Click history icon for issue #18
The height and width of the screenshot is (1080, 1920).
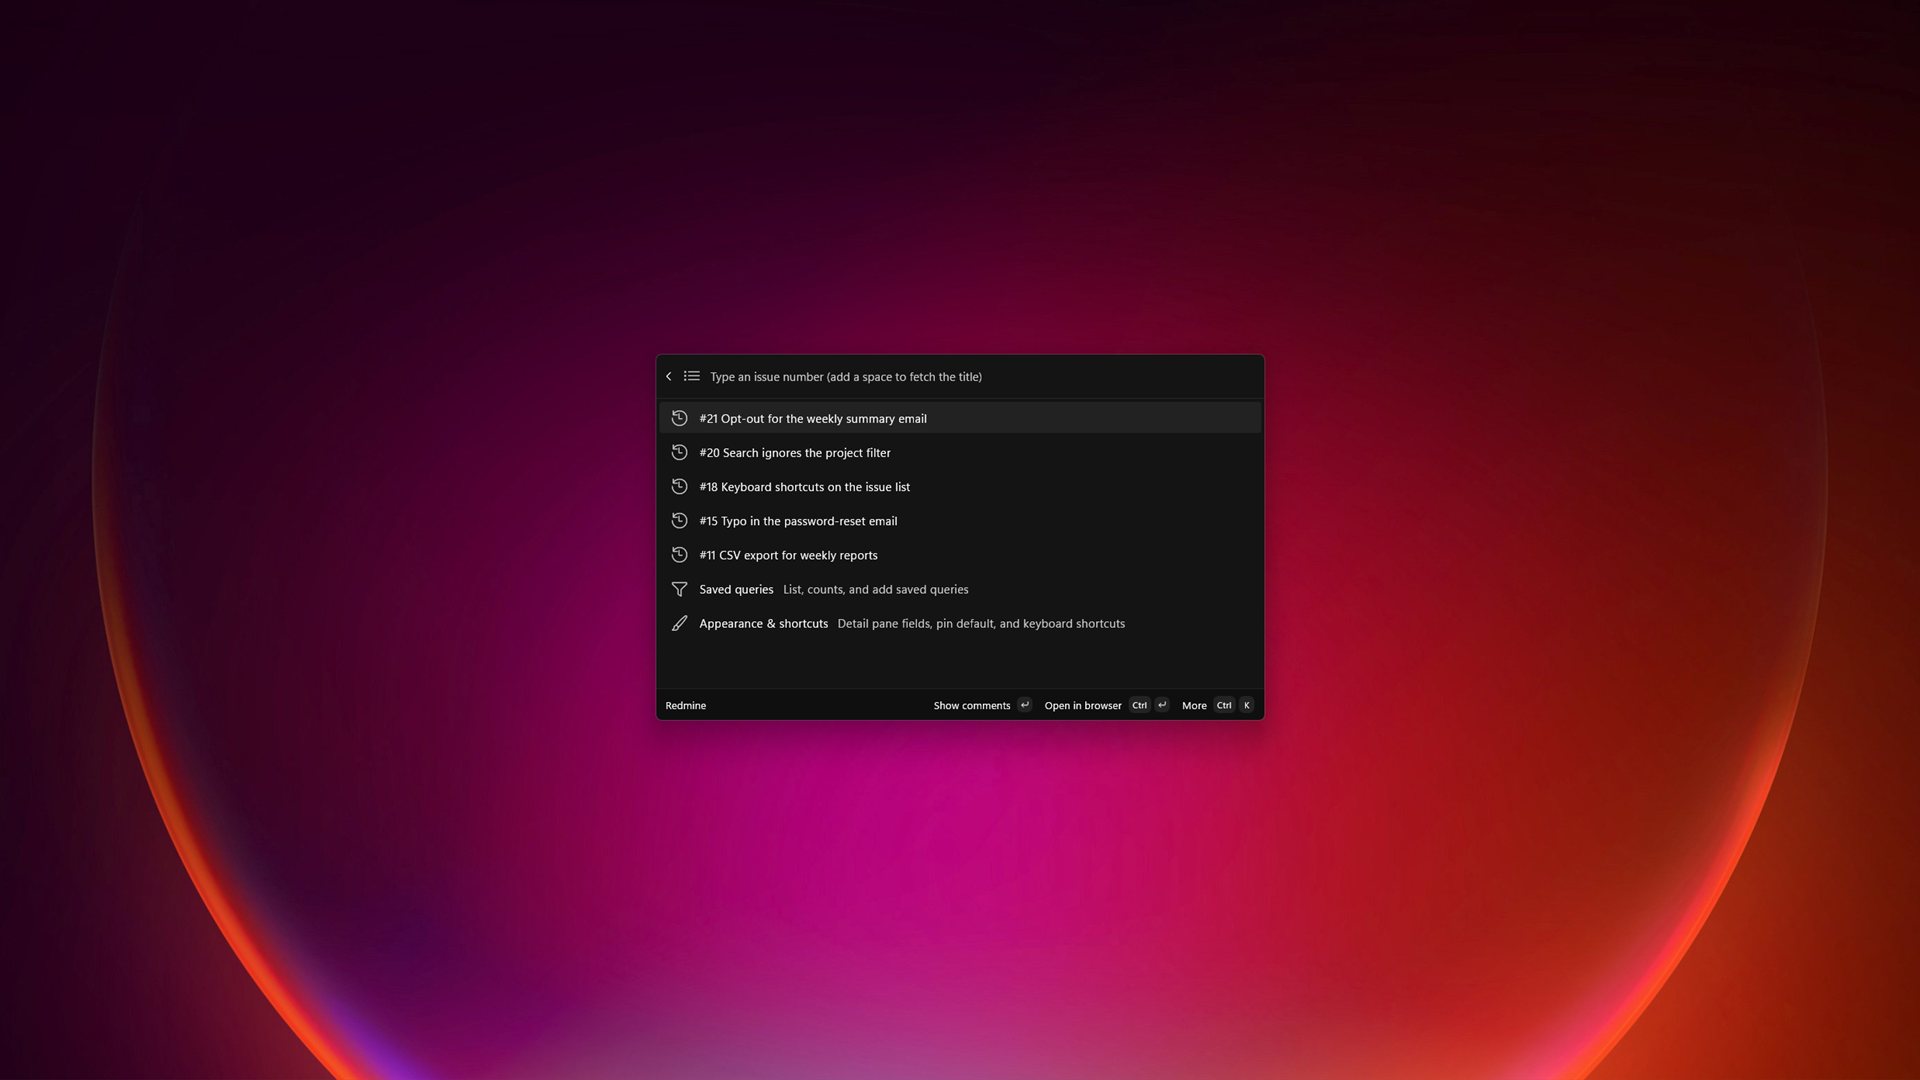[x=679, y=486]
